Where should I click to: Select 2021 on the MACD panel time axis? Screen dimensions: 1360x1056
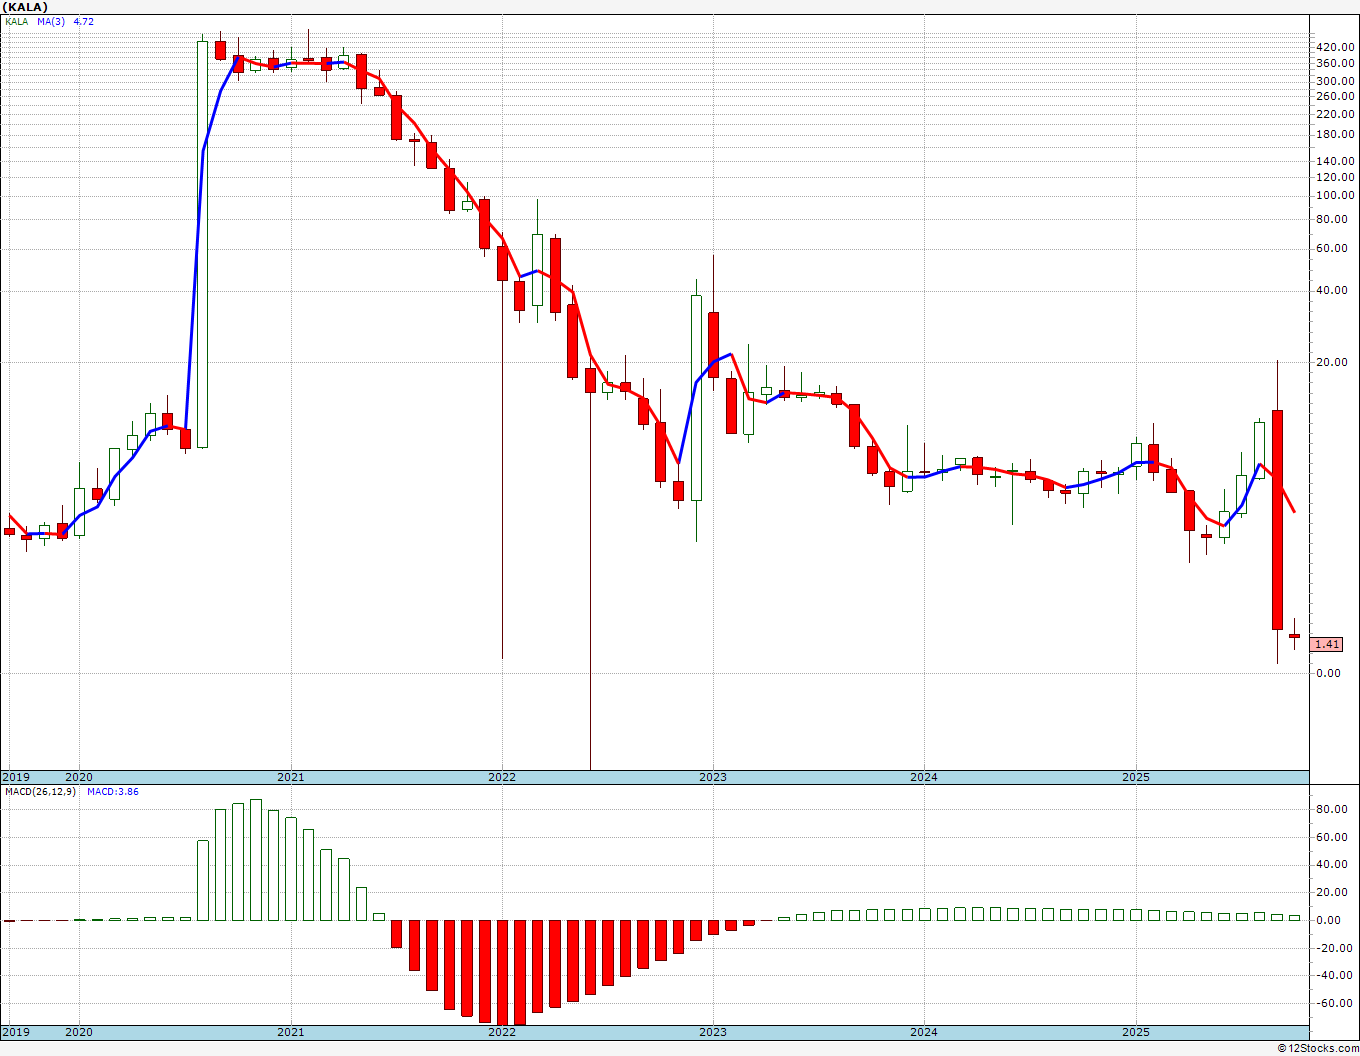290,1032
